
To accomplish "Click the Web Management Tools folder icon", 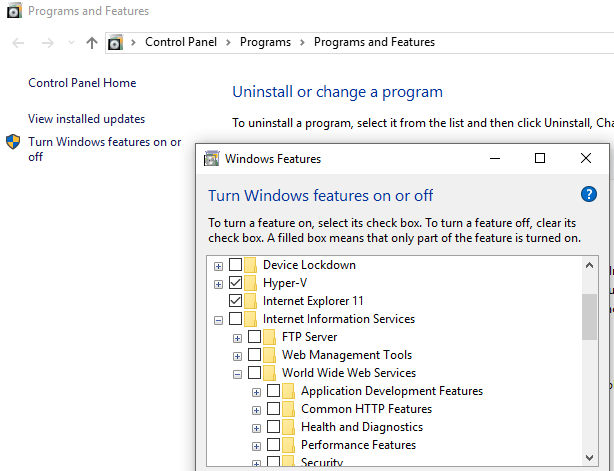I will pos(270,355).
